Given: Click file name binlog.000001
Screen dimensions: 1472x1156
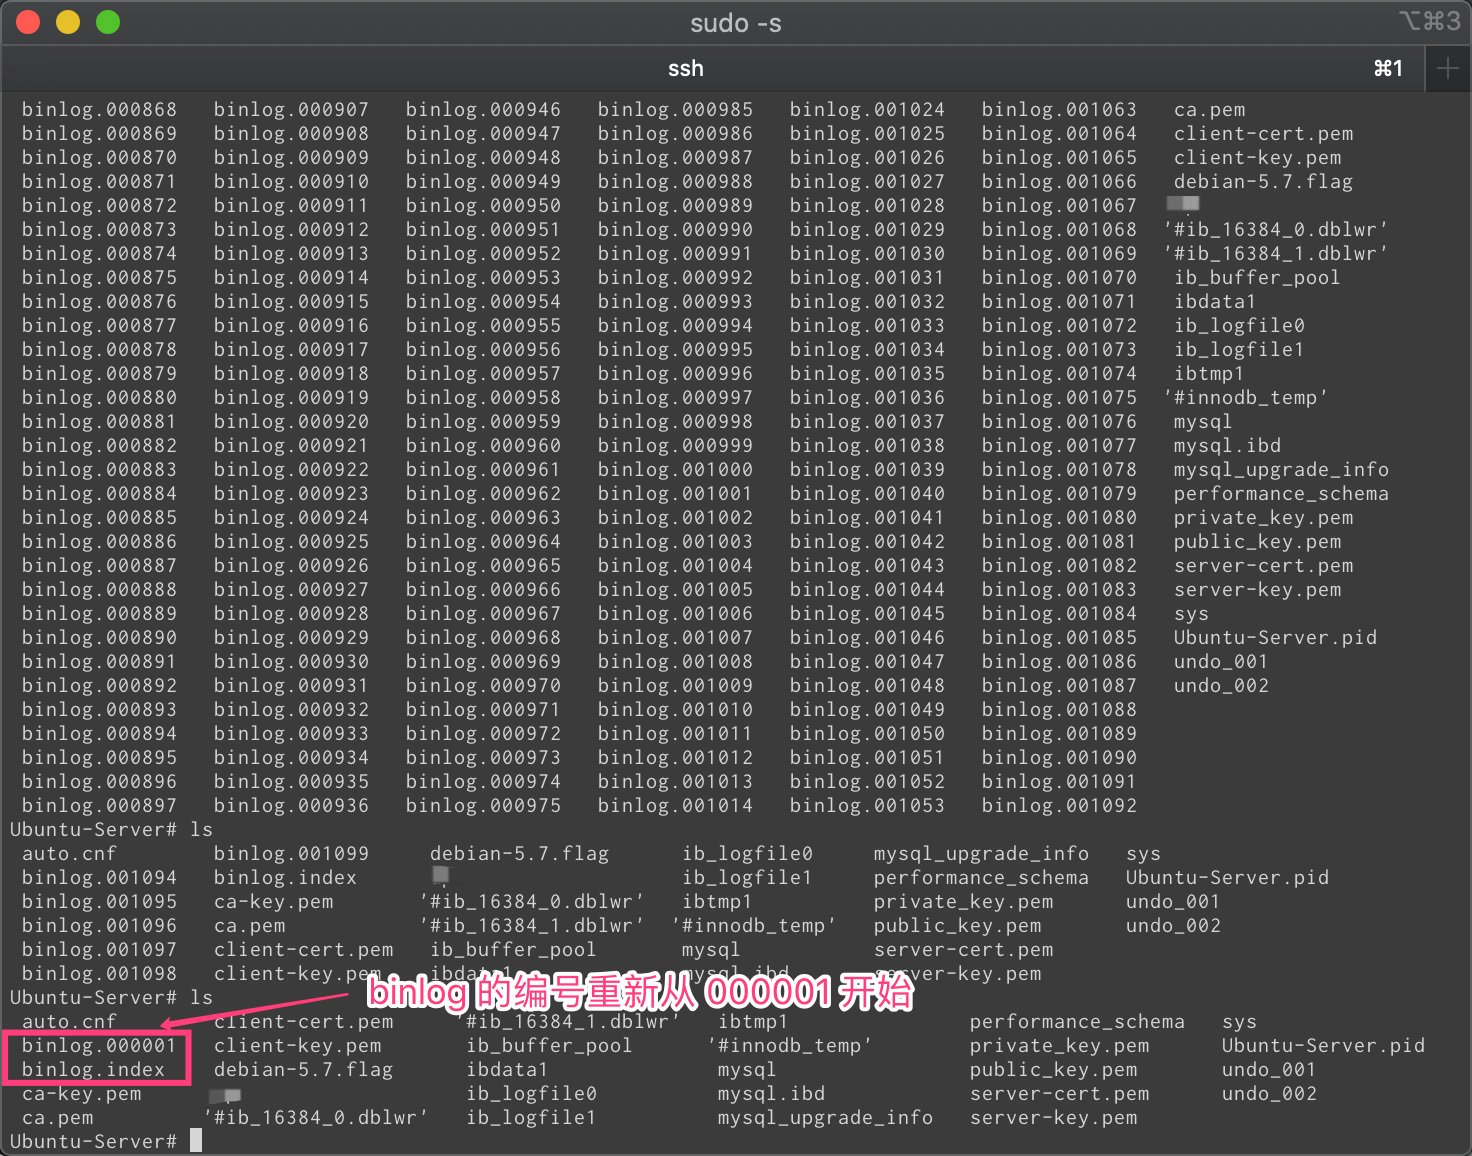Looking at the screenshot, I should tap(99, 1045).
